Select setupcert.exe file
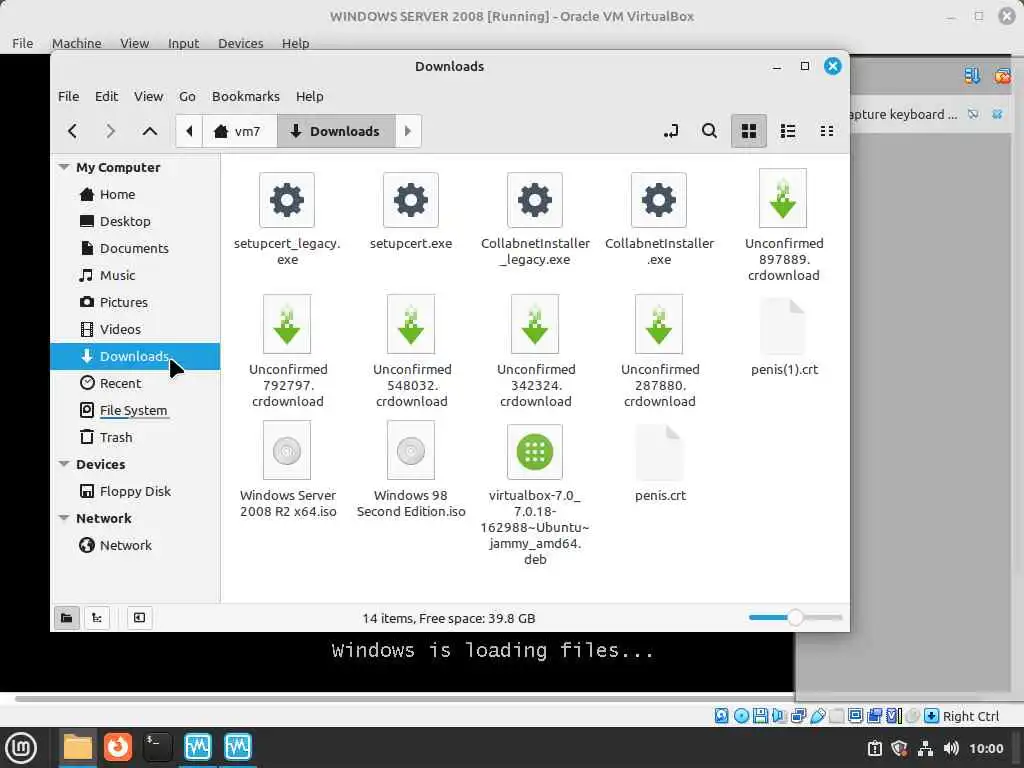The width and height of the screenshot is (1024, 768). pos(411,212)
